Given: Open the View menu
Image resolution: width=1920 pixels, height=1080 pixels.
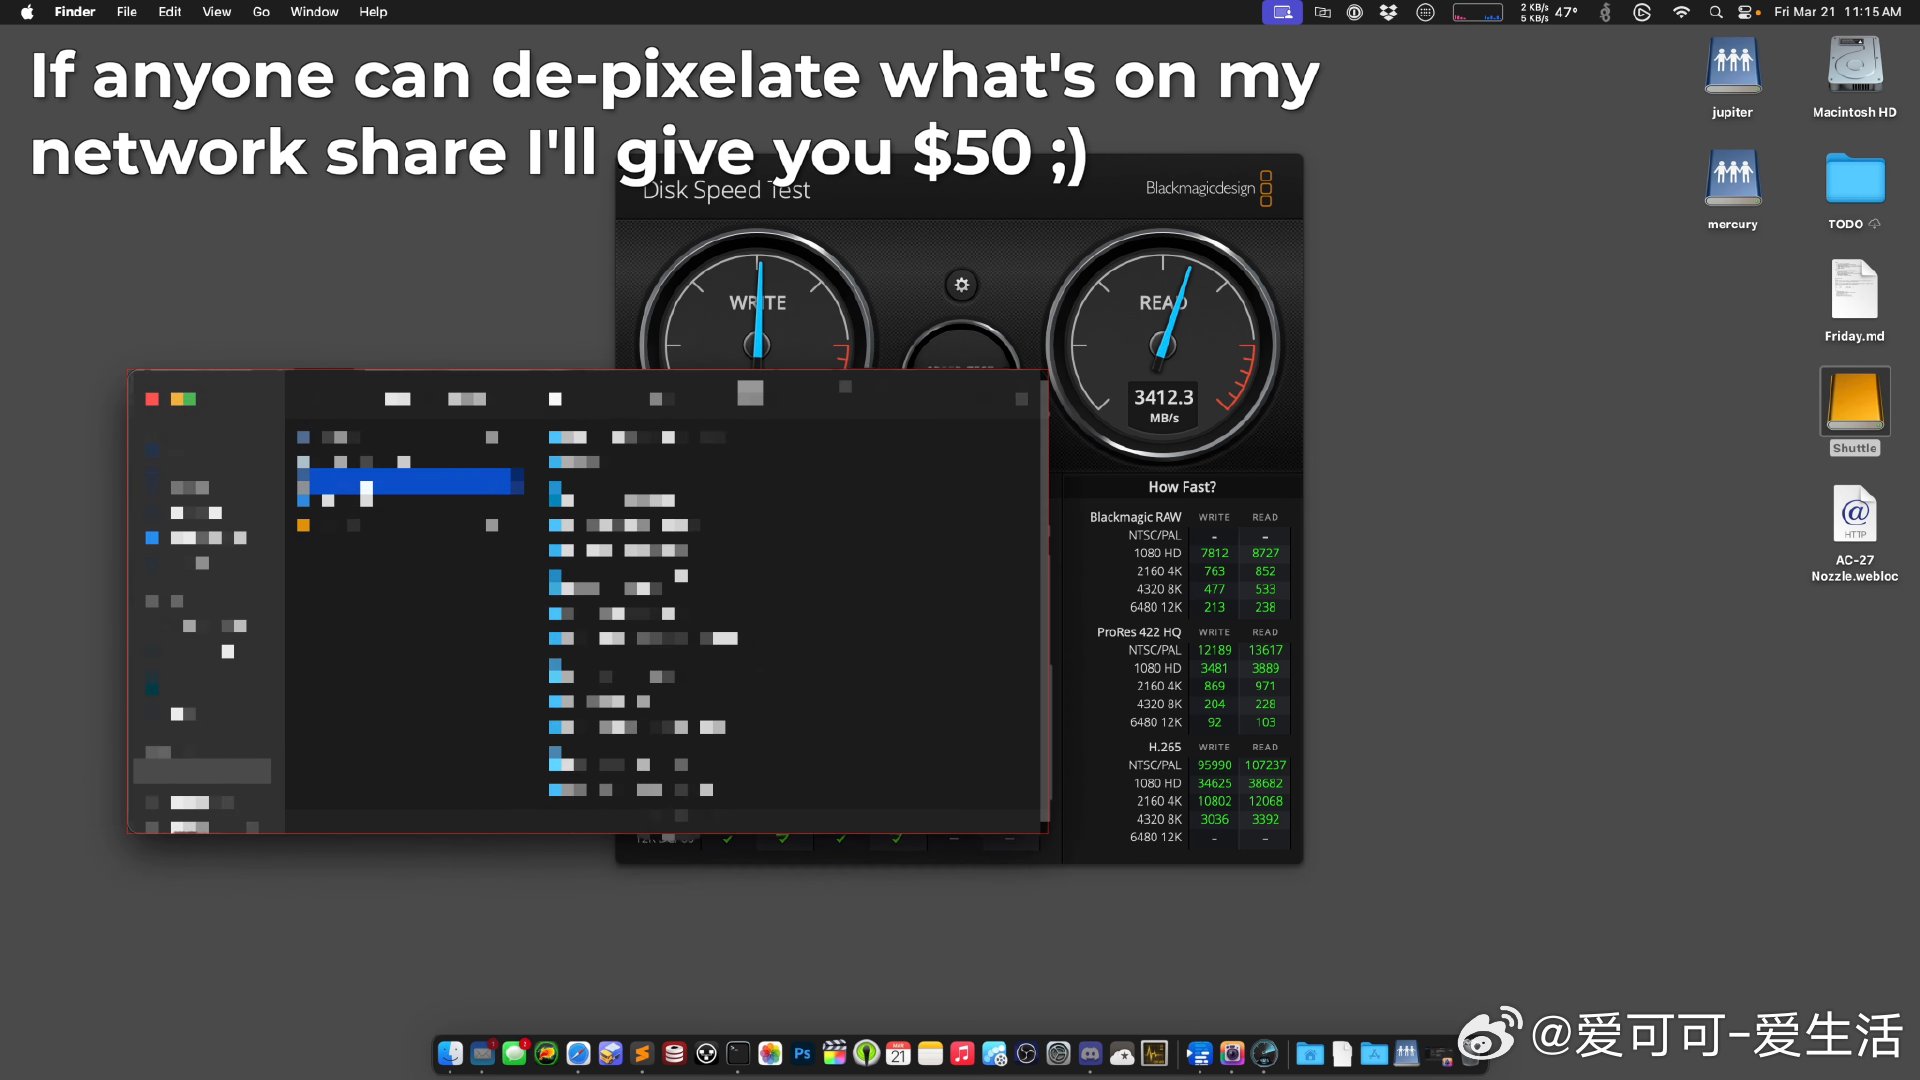Looking at the screenshot, I should pyautogui.click(x=217, y=12).
